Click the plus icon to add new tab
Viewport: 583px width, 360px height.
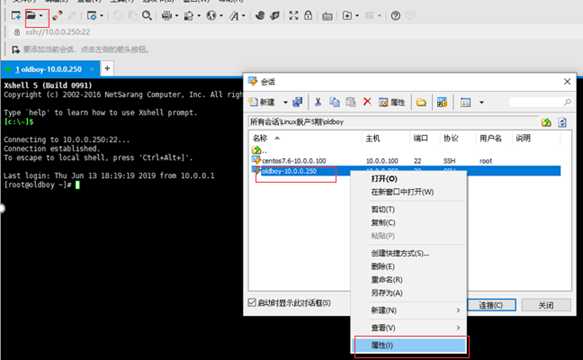click(107, 68)
